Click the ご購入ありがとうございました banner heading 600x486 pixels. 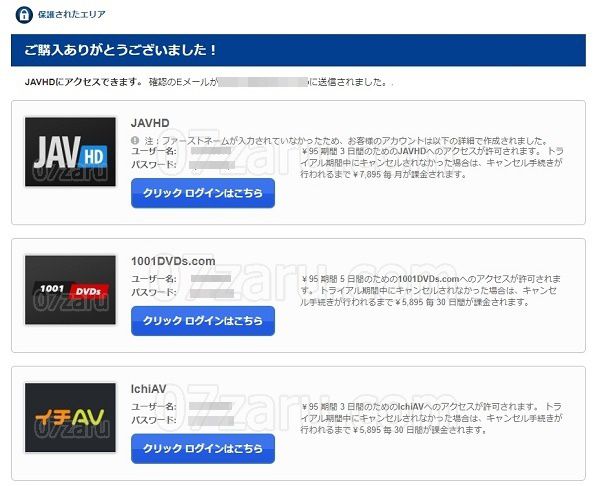pyautogui.click(x=120, y=50)
